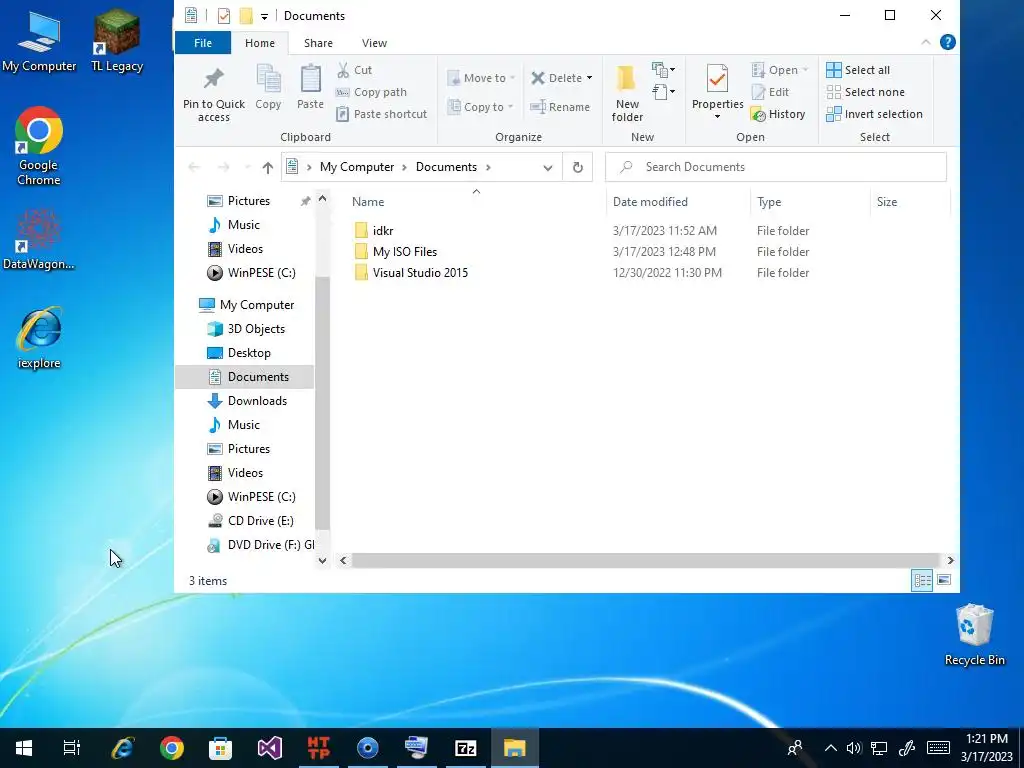Open the Copy to dropdown
The height and width of the screenshot is (768, 1024).
[481, 106]
